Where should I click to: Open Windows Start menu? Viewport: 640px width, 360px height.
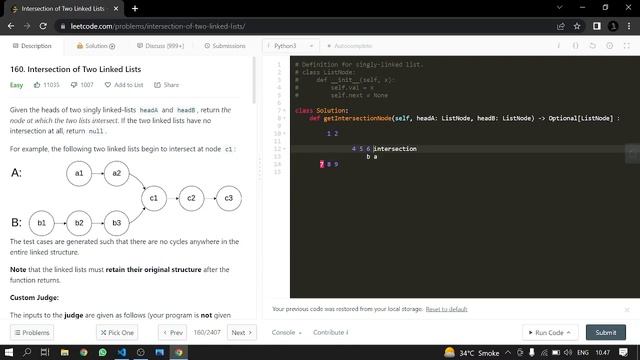click(9, 352)
